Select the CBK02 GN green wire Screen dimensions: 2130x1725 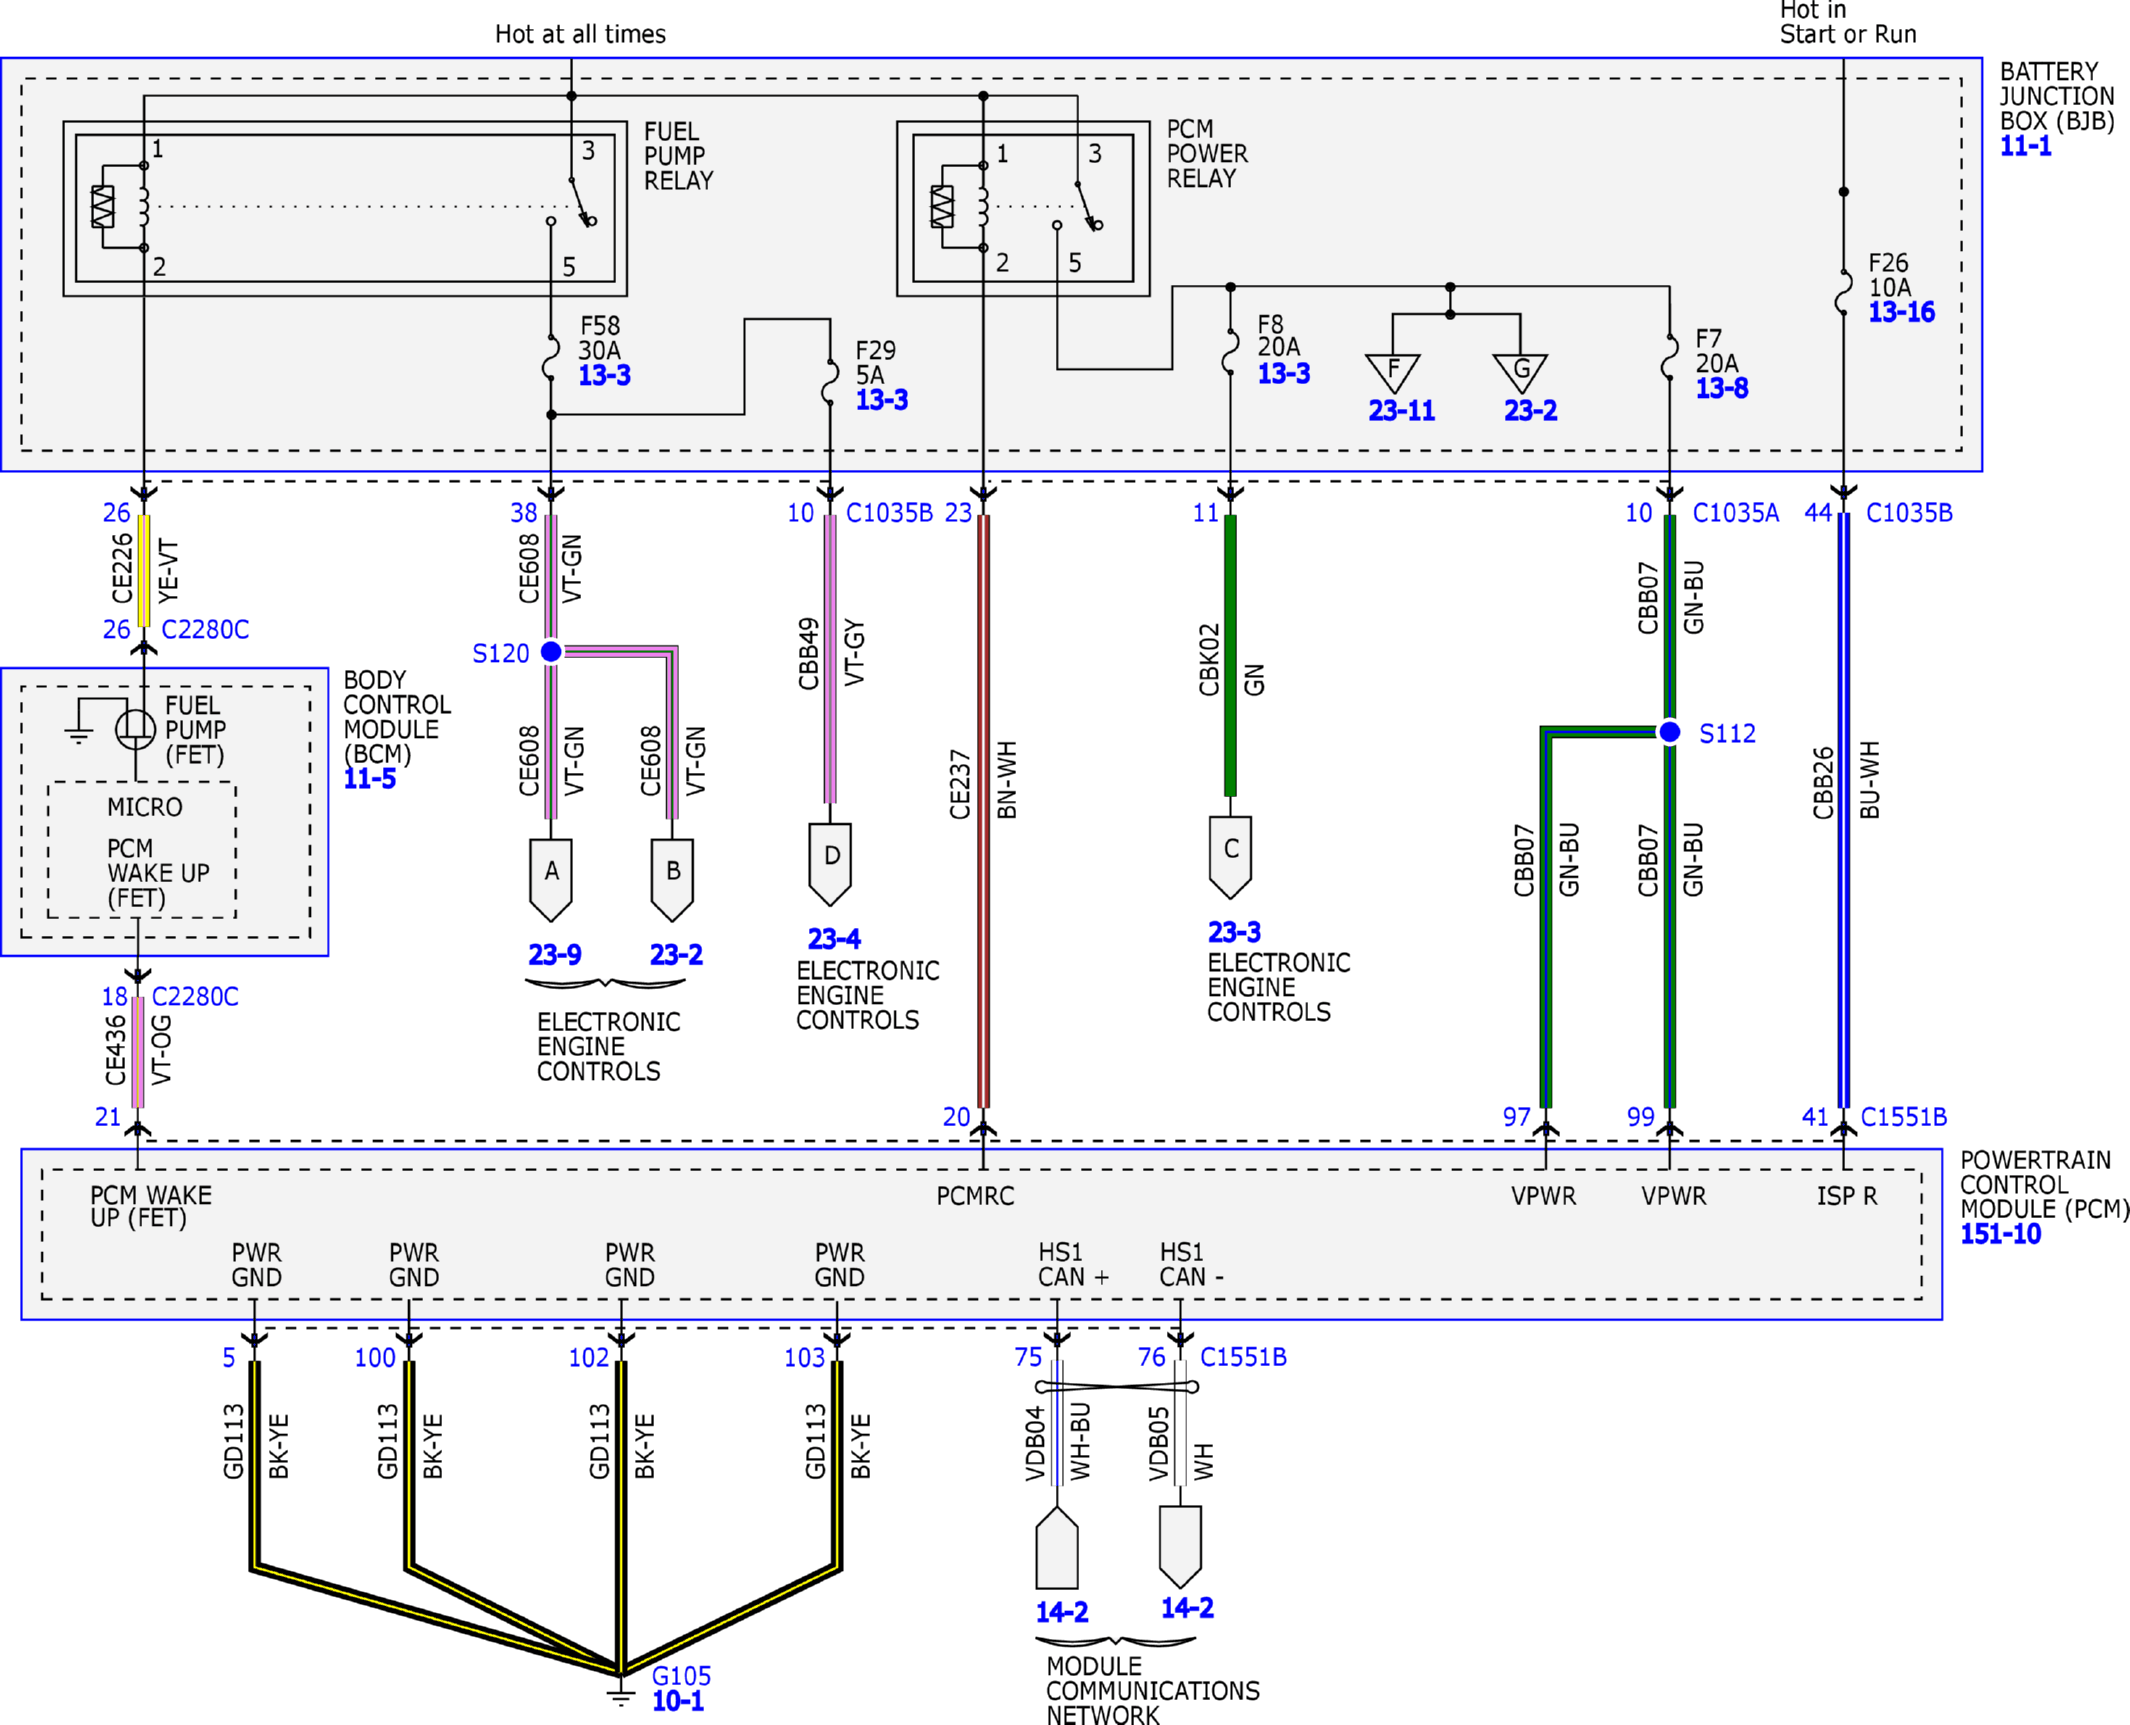pyautogui.click(x=1230, y=656)
